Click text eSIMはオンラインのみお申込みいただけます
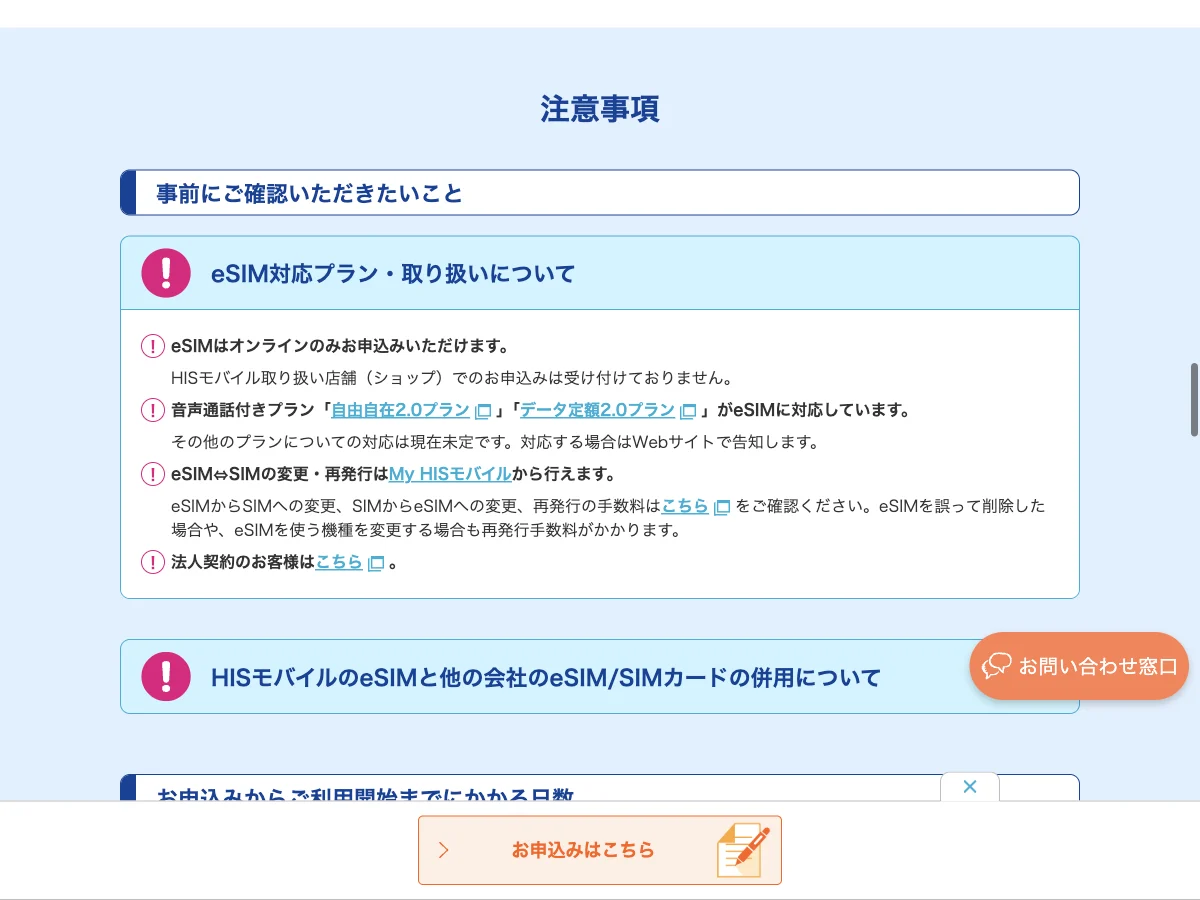Image resolution: width=1200 pixels, height=900 pixels. point(341,346)
